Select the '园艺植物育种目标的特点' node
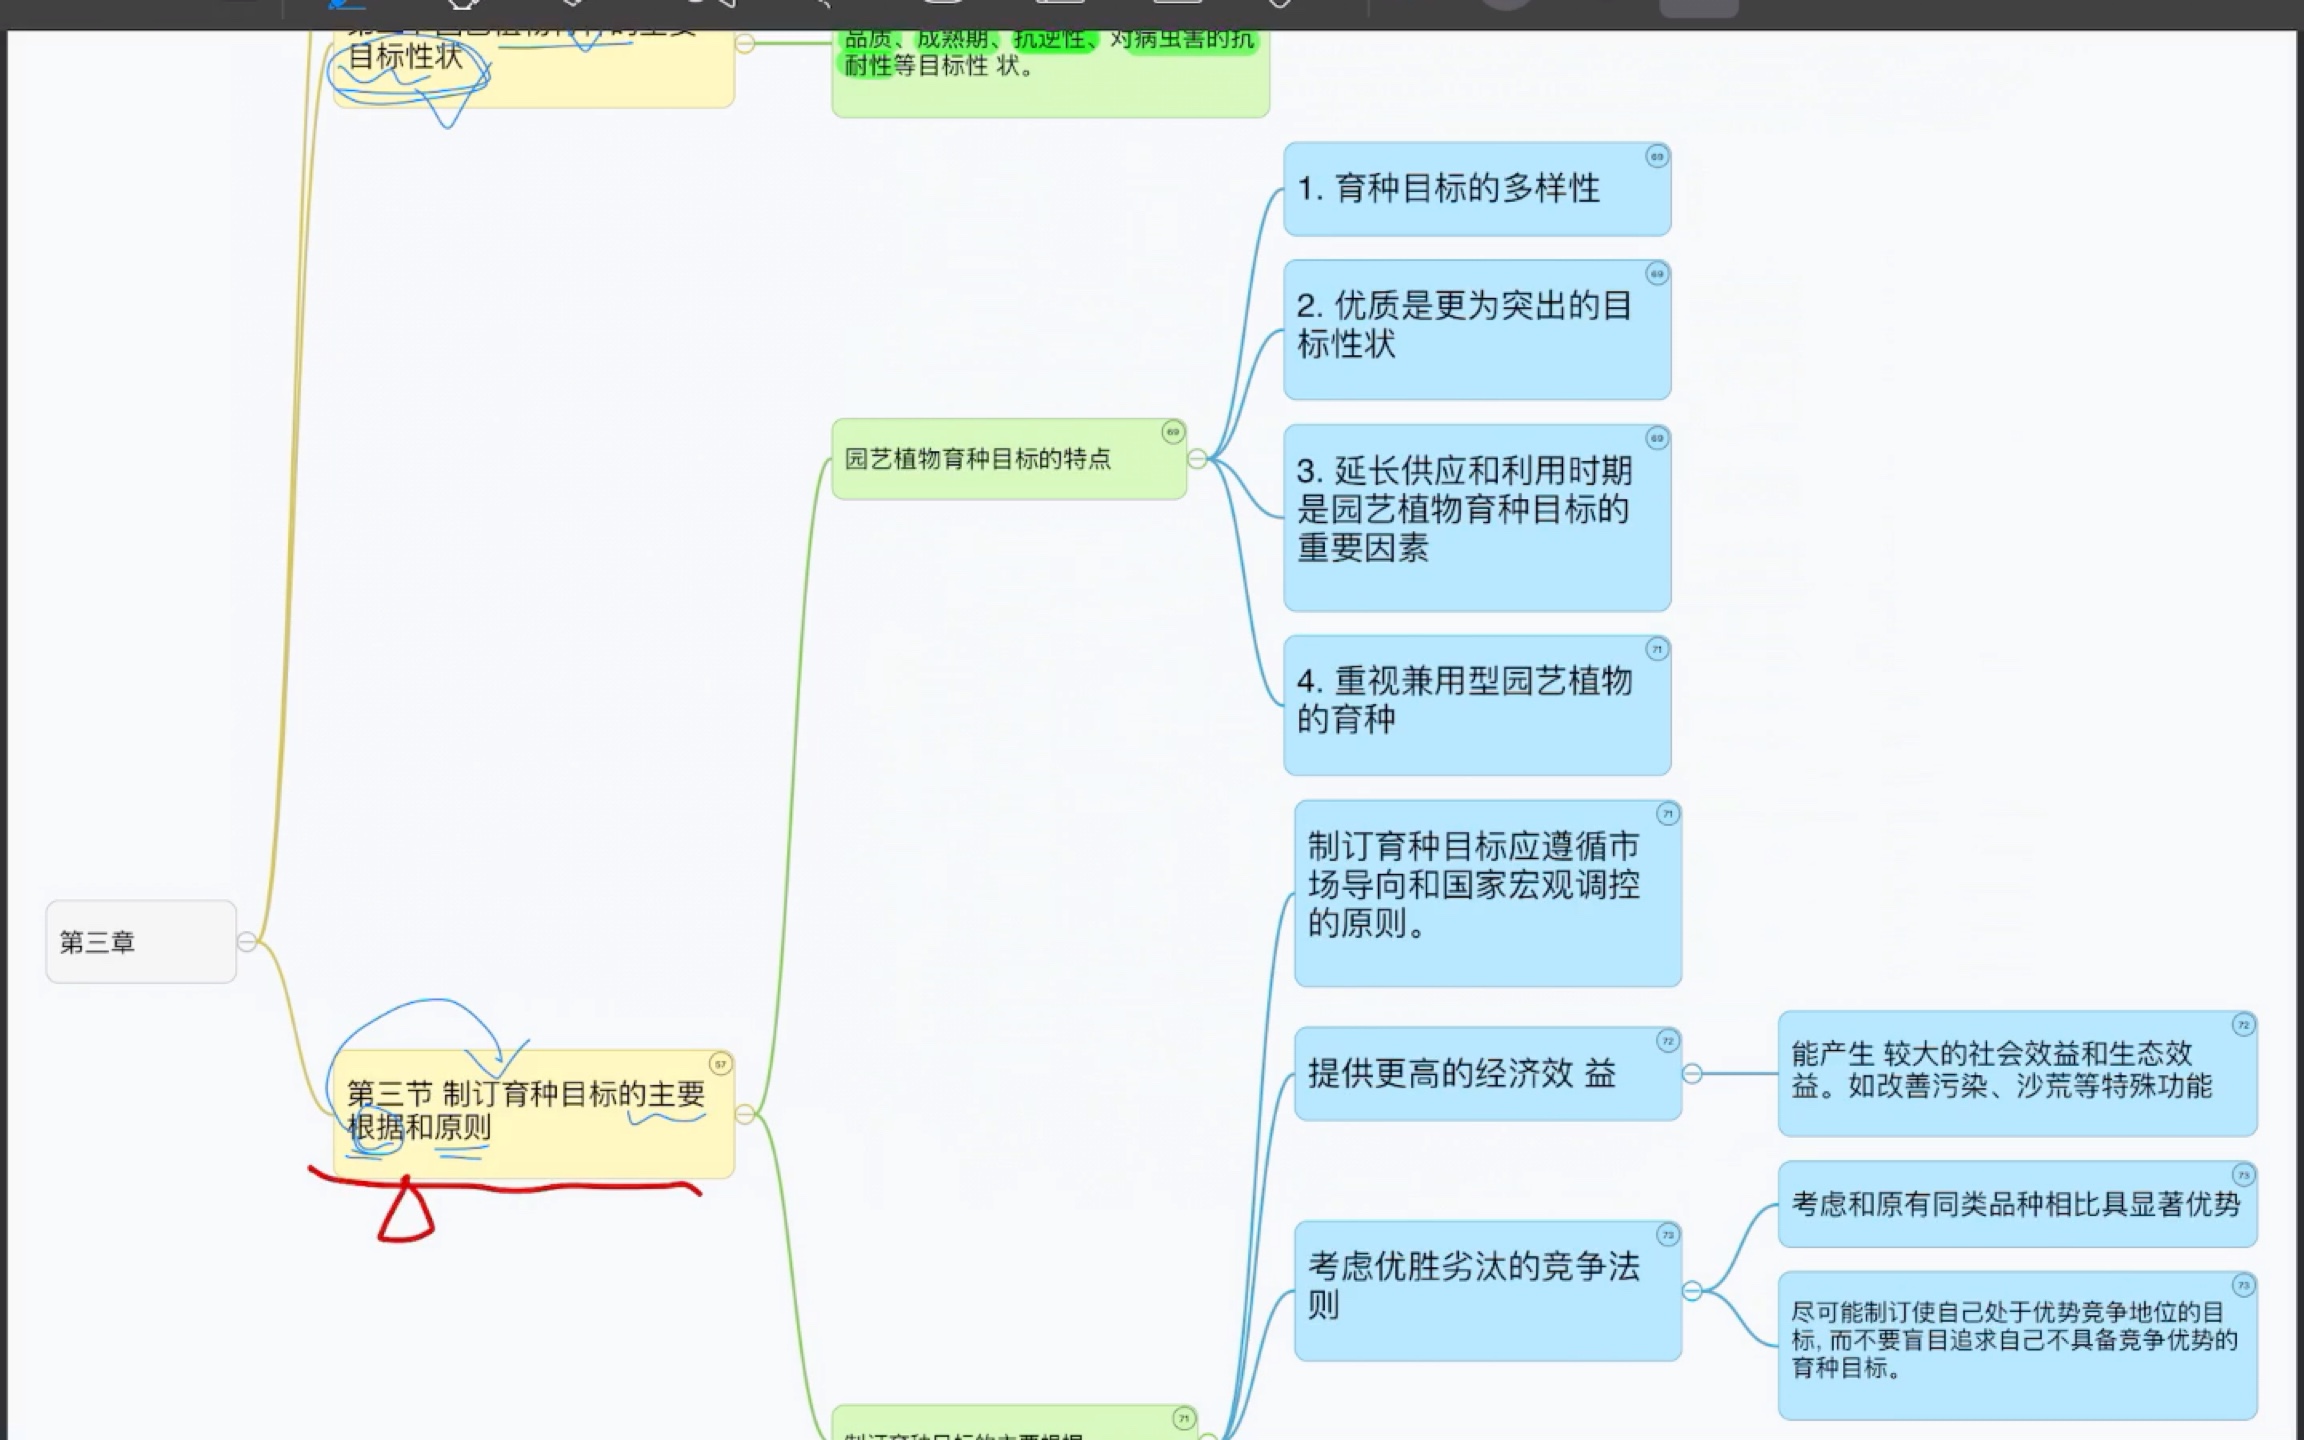Image resolution: width=2304 pixels, height=1440 pixels. point(1009,459)
